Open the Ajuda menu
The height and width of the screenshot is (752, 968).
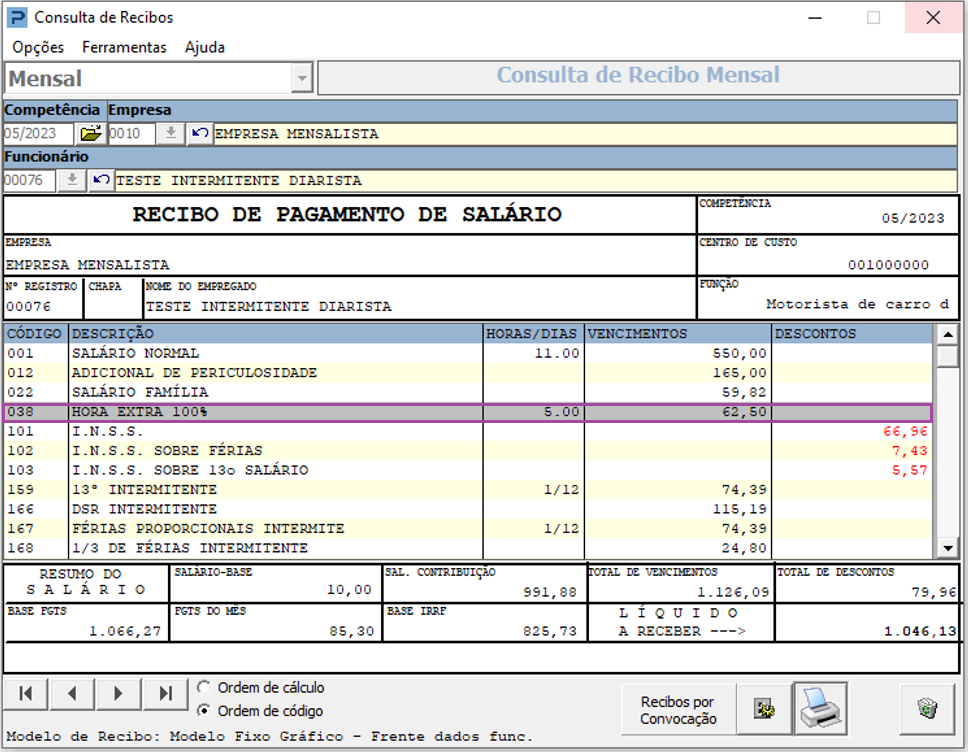205,48
